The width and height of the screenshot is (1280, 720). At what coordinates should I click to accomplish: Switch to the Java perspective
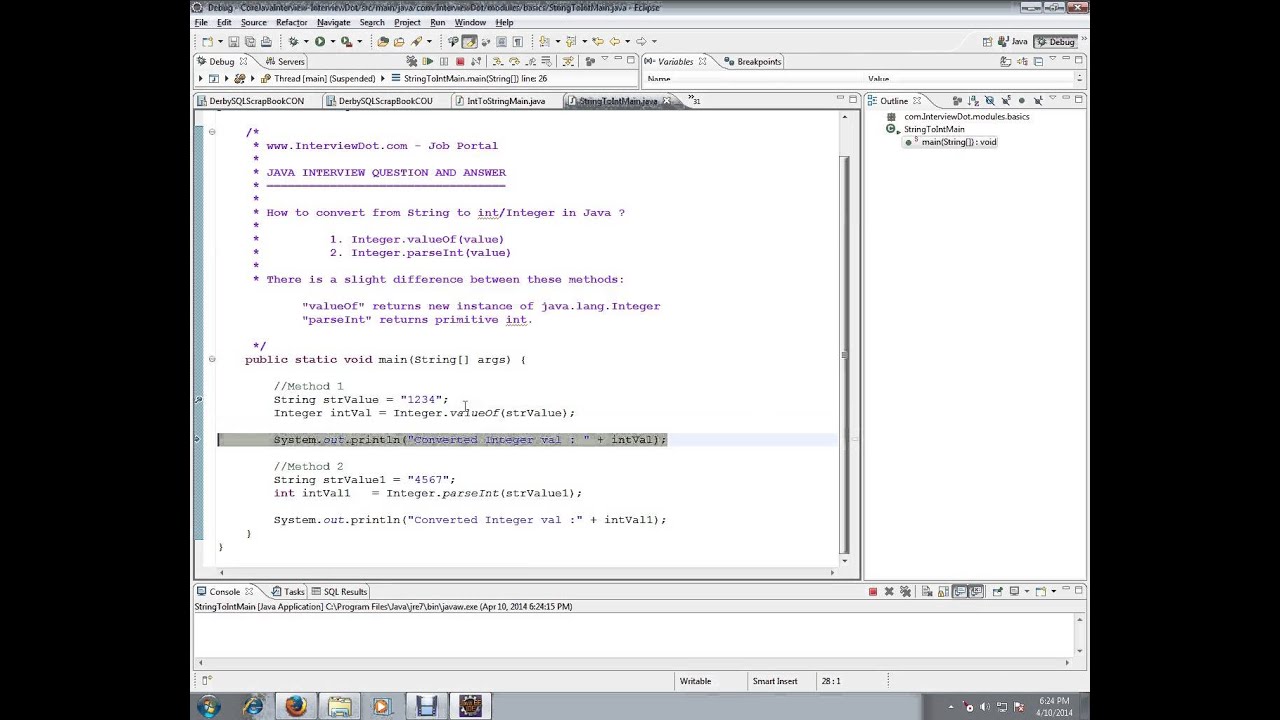tap(1012, 42)
